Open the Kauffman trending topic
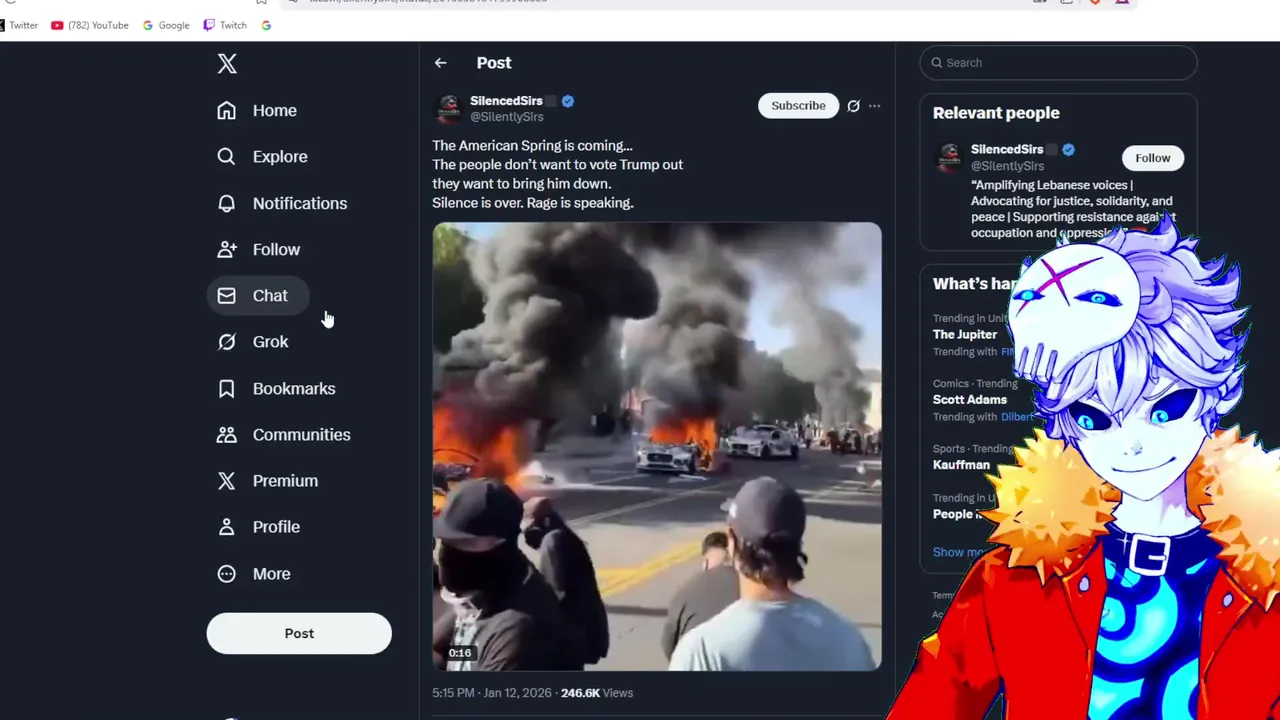 pyautogui.click(x=961, y=465)
